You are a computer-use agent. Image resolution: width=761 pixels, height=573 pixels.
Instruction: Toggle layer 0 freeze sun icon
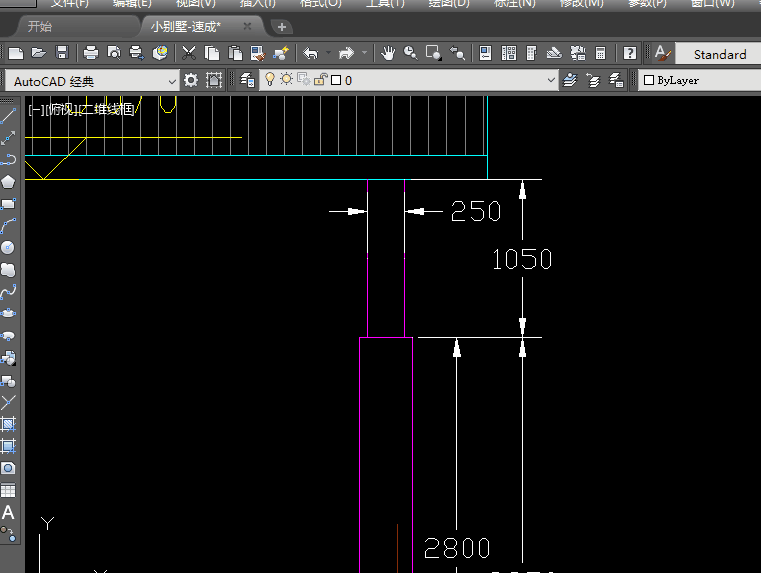click(x=286, y=79)
